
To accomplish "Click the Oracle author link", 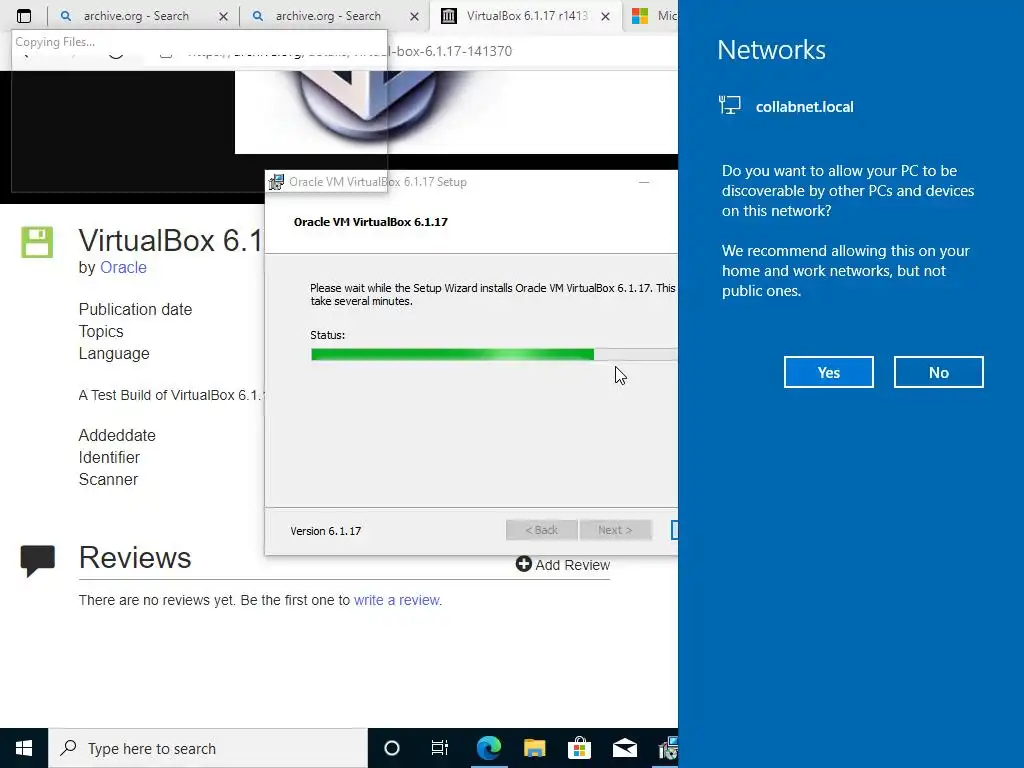I will click(x=123, y=267).
